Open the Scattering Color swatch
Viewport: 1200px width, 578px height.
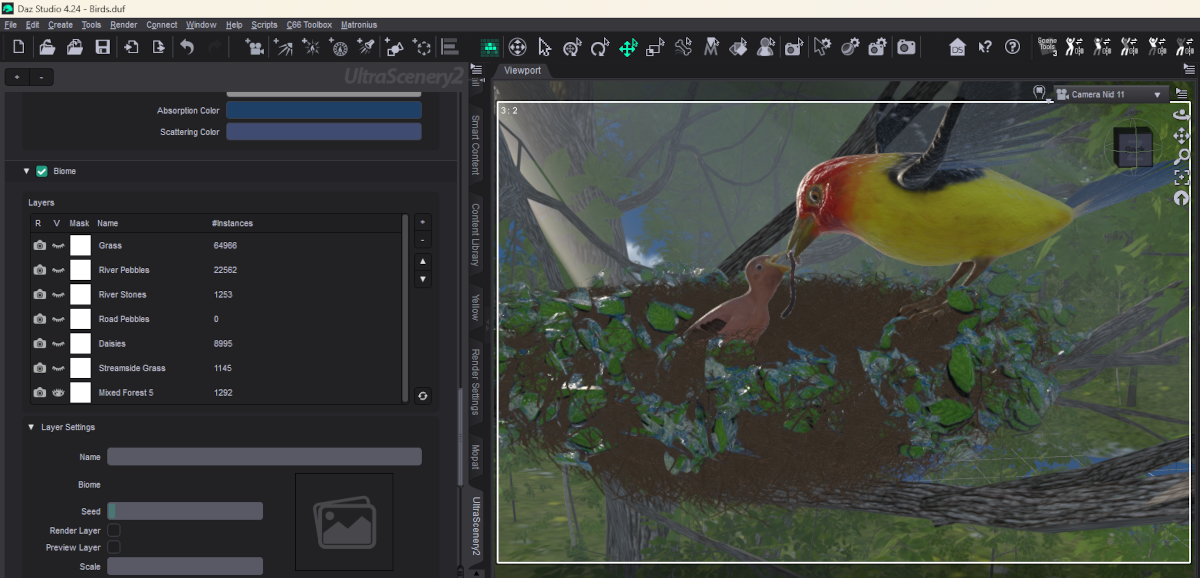pos(324,132)
